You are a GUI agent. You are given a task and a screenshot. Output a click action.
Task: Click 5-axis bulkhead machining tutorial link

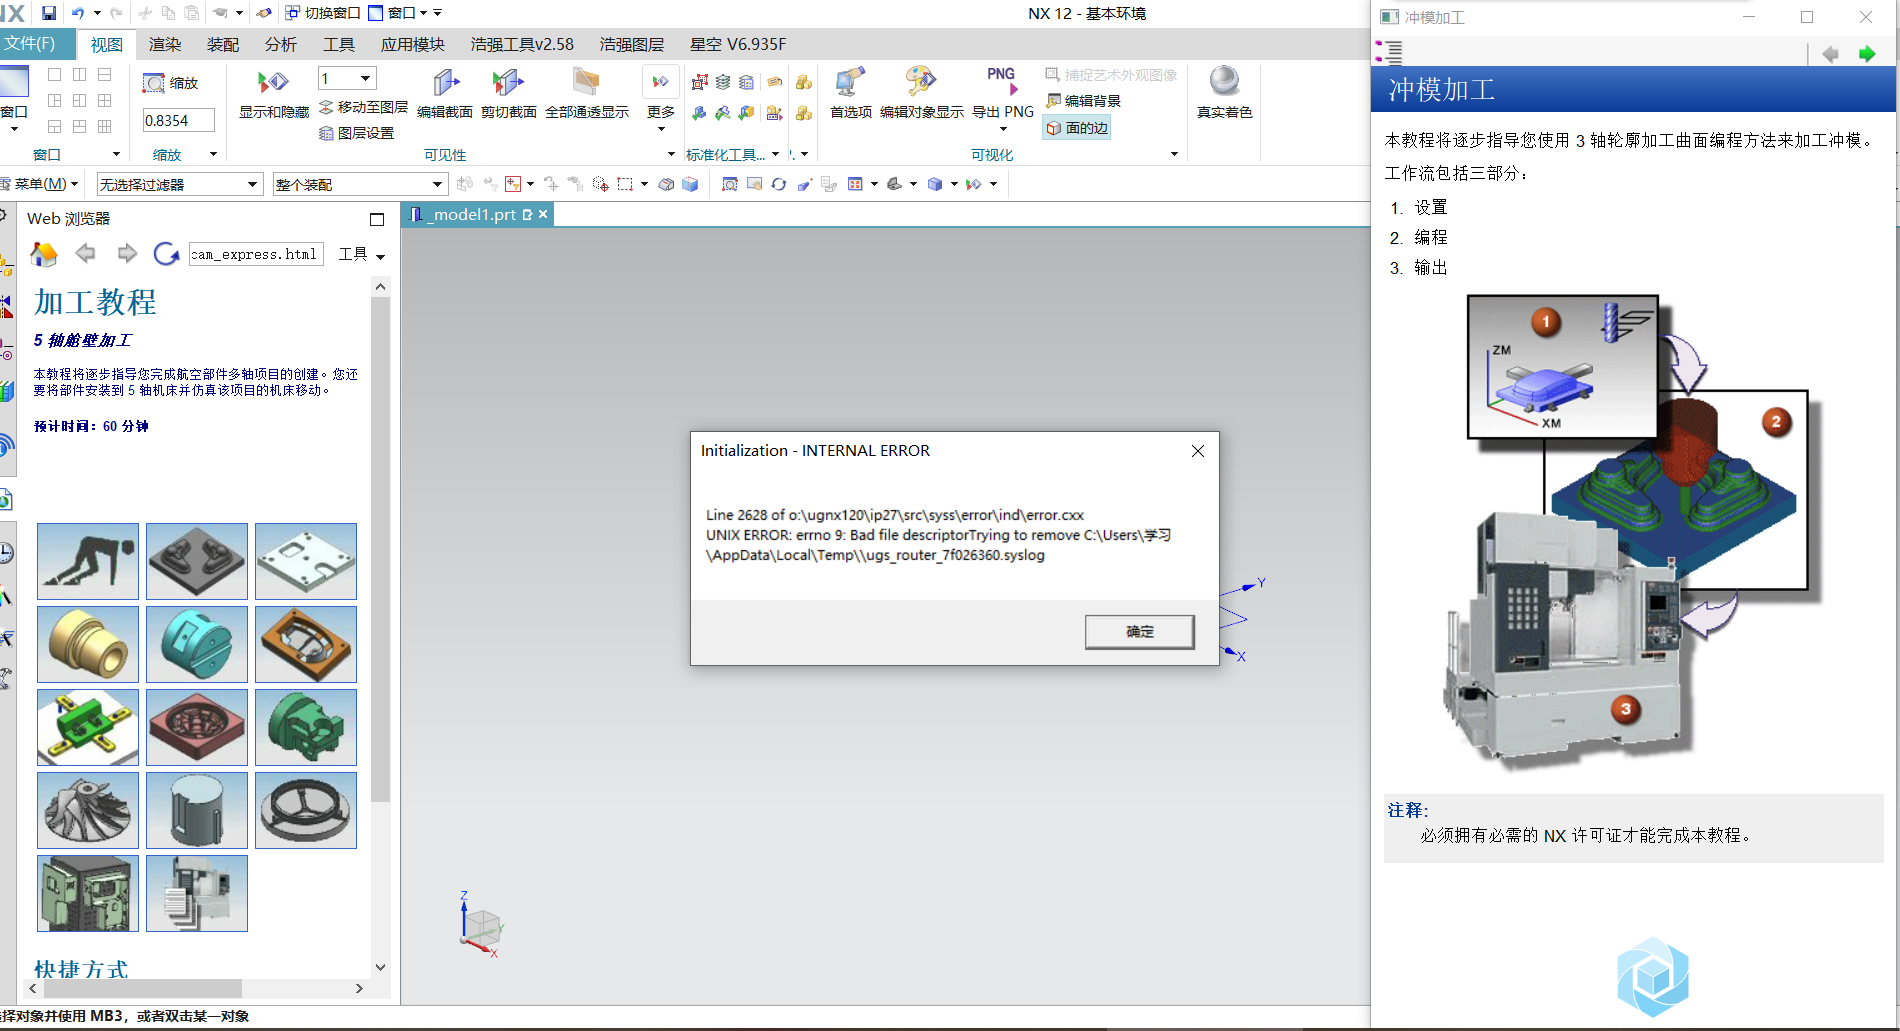coord(82,341)
